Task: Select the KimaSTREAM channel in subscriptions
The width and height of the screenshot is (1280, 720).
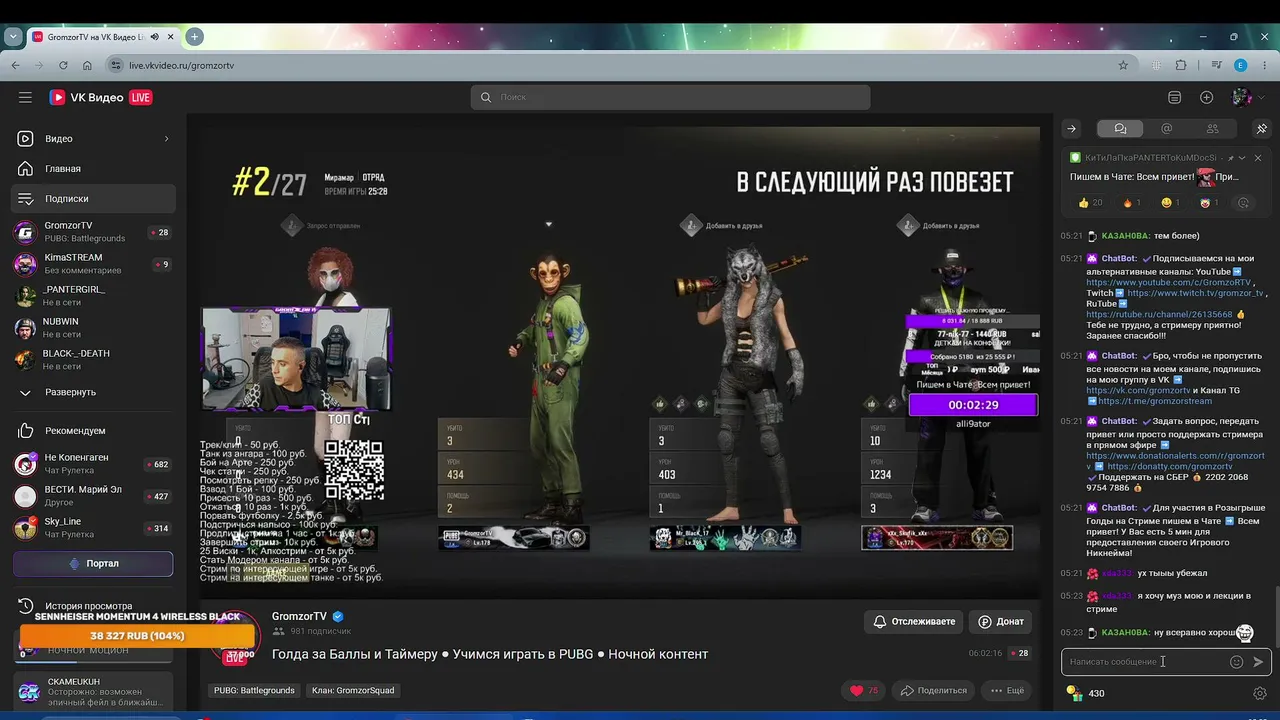Action: pos(94,264)
